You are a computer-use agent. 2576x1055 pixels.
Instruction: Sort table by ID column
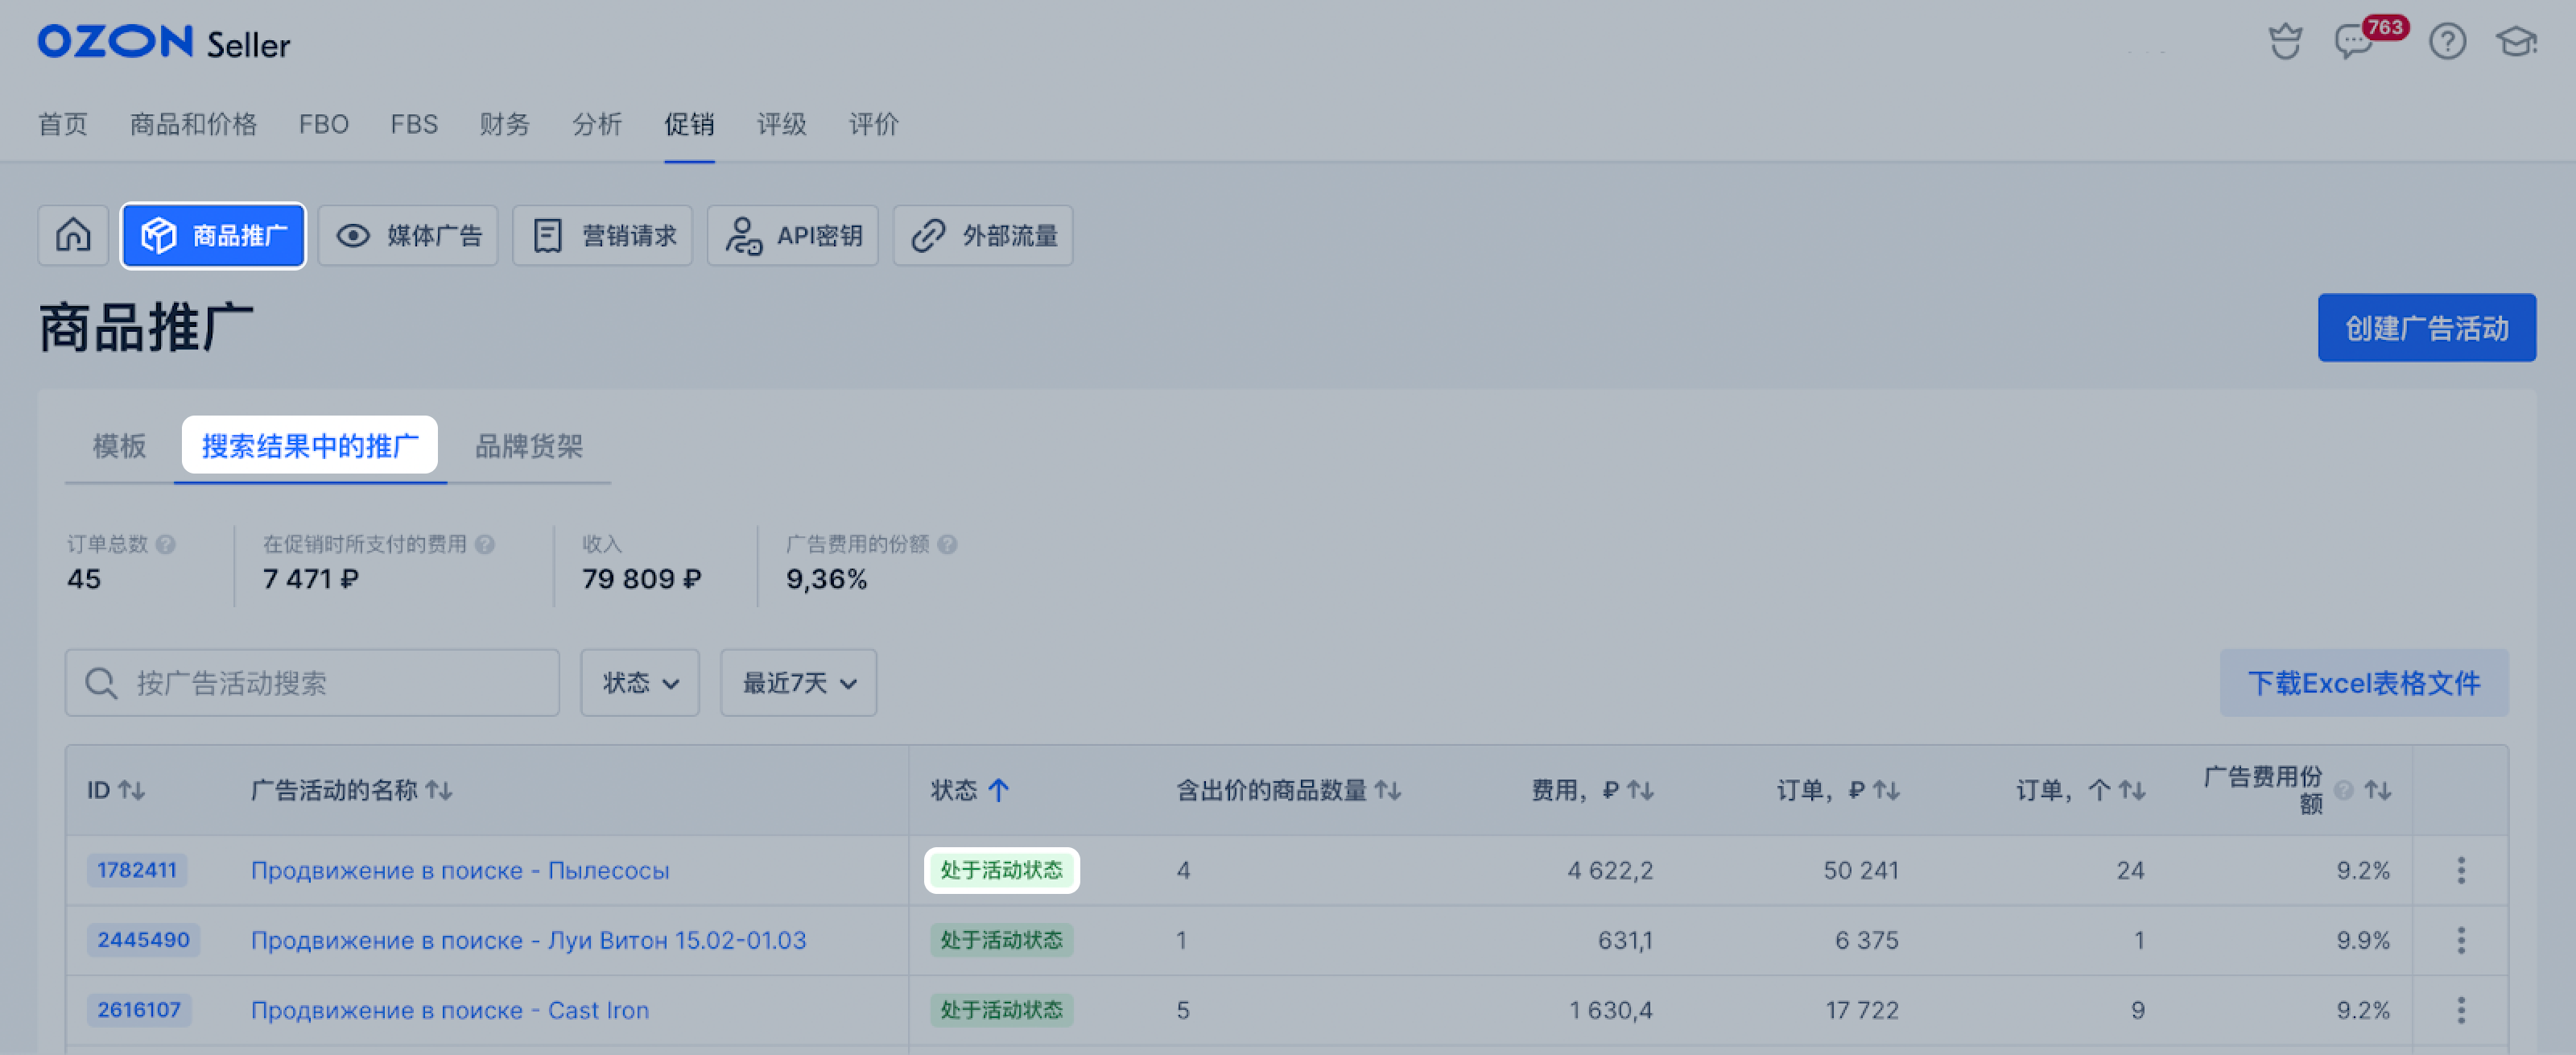pyautogui.click(x=131, y=790)
